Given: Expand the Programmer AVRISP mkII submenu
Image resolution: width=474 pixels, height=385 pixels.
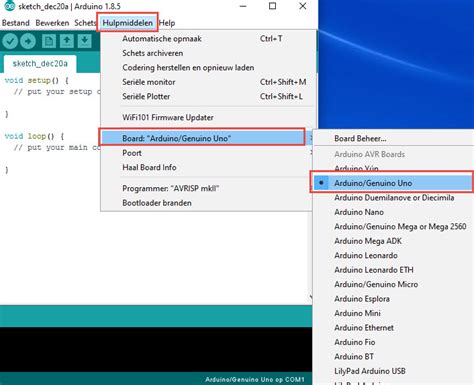Looking at the screenshot, I should [x=207, y=188].
